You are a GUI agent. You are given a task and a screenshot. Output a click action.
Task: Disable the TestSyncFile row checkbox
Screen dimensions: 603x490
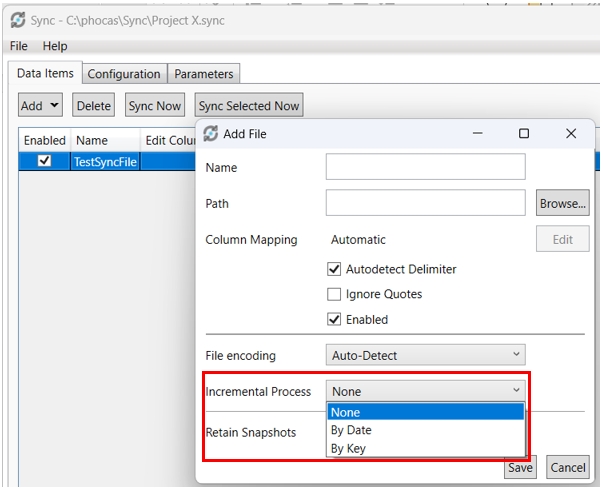pos(44,161)
